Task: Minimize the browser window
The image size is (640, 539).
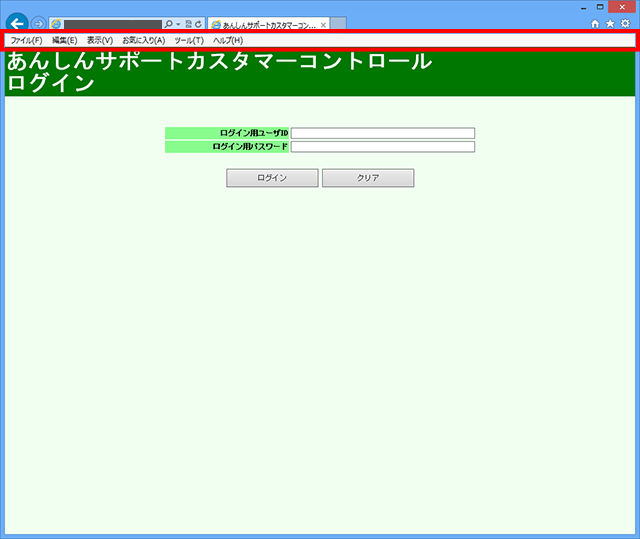Action: coord(584,7)
